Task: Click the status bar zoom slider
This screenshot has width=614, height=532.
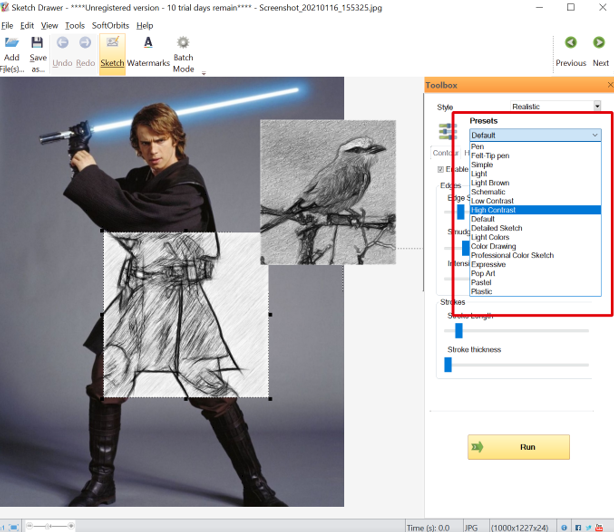Action: [x=50, y=526]
